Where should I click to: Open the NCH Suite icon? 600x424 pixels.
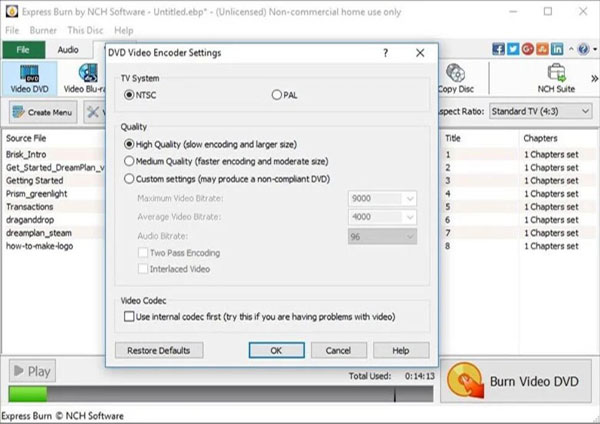556,79
